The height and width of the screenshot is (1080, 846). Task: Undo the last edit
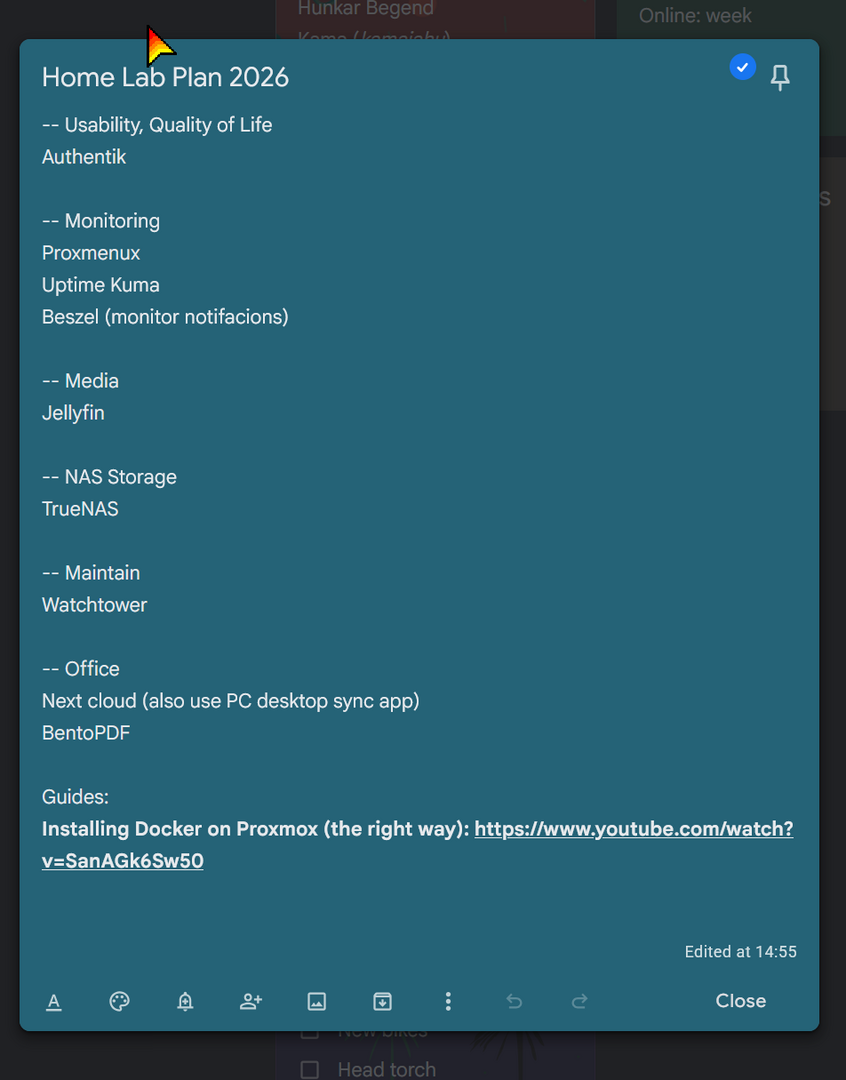[x=514, y=1001]
